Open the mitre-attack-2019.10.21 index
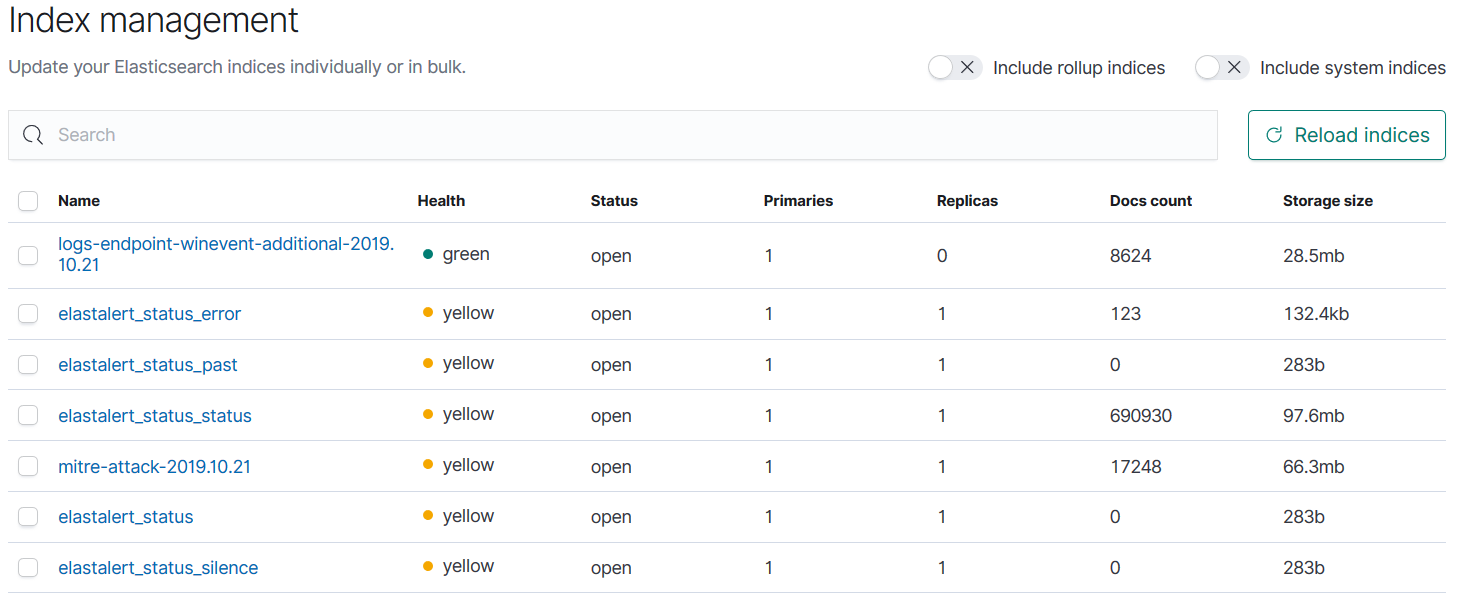The image size is (1461, 610). (x=154, y=465)
